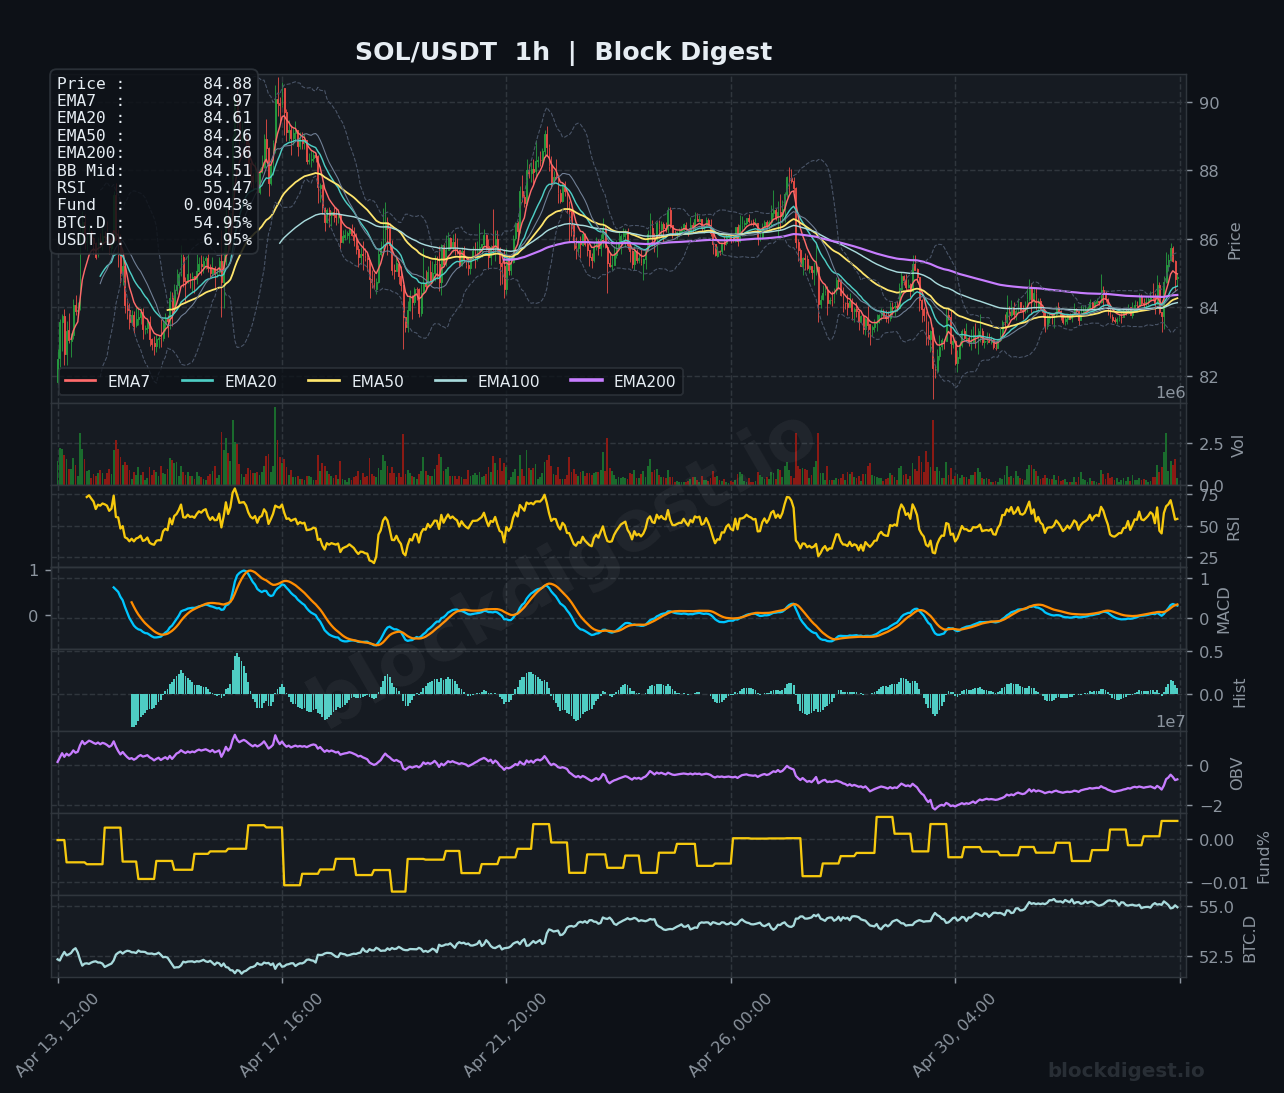Click the purple EMA200 line sample in legend
This screenshot has height=1093, width=1284.
coord(586,381)
